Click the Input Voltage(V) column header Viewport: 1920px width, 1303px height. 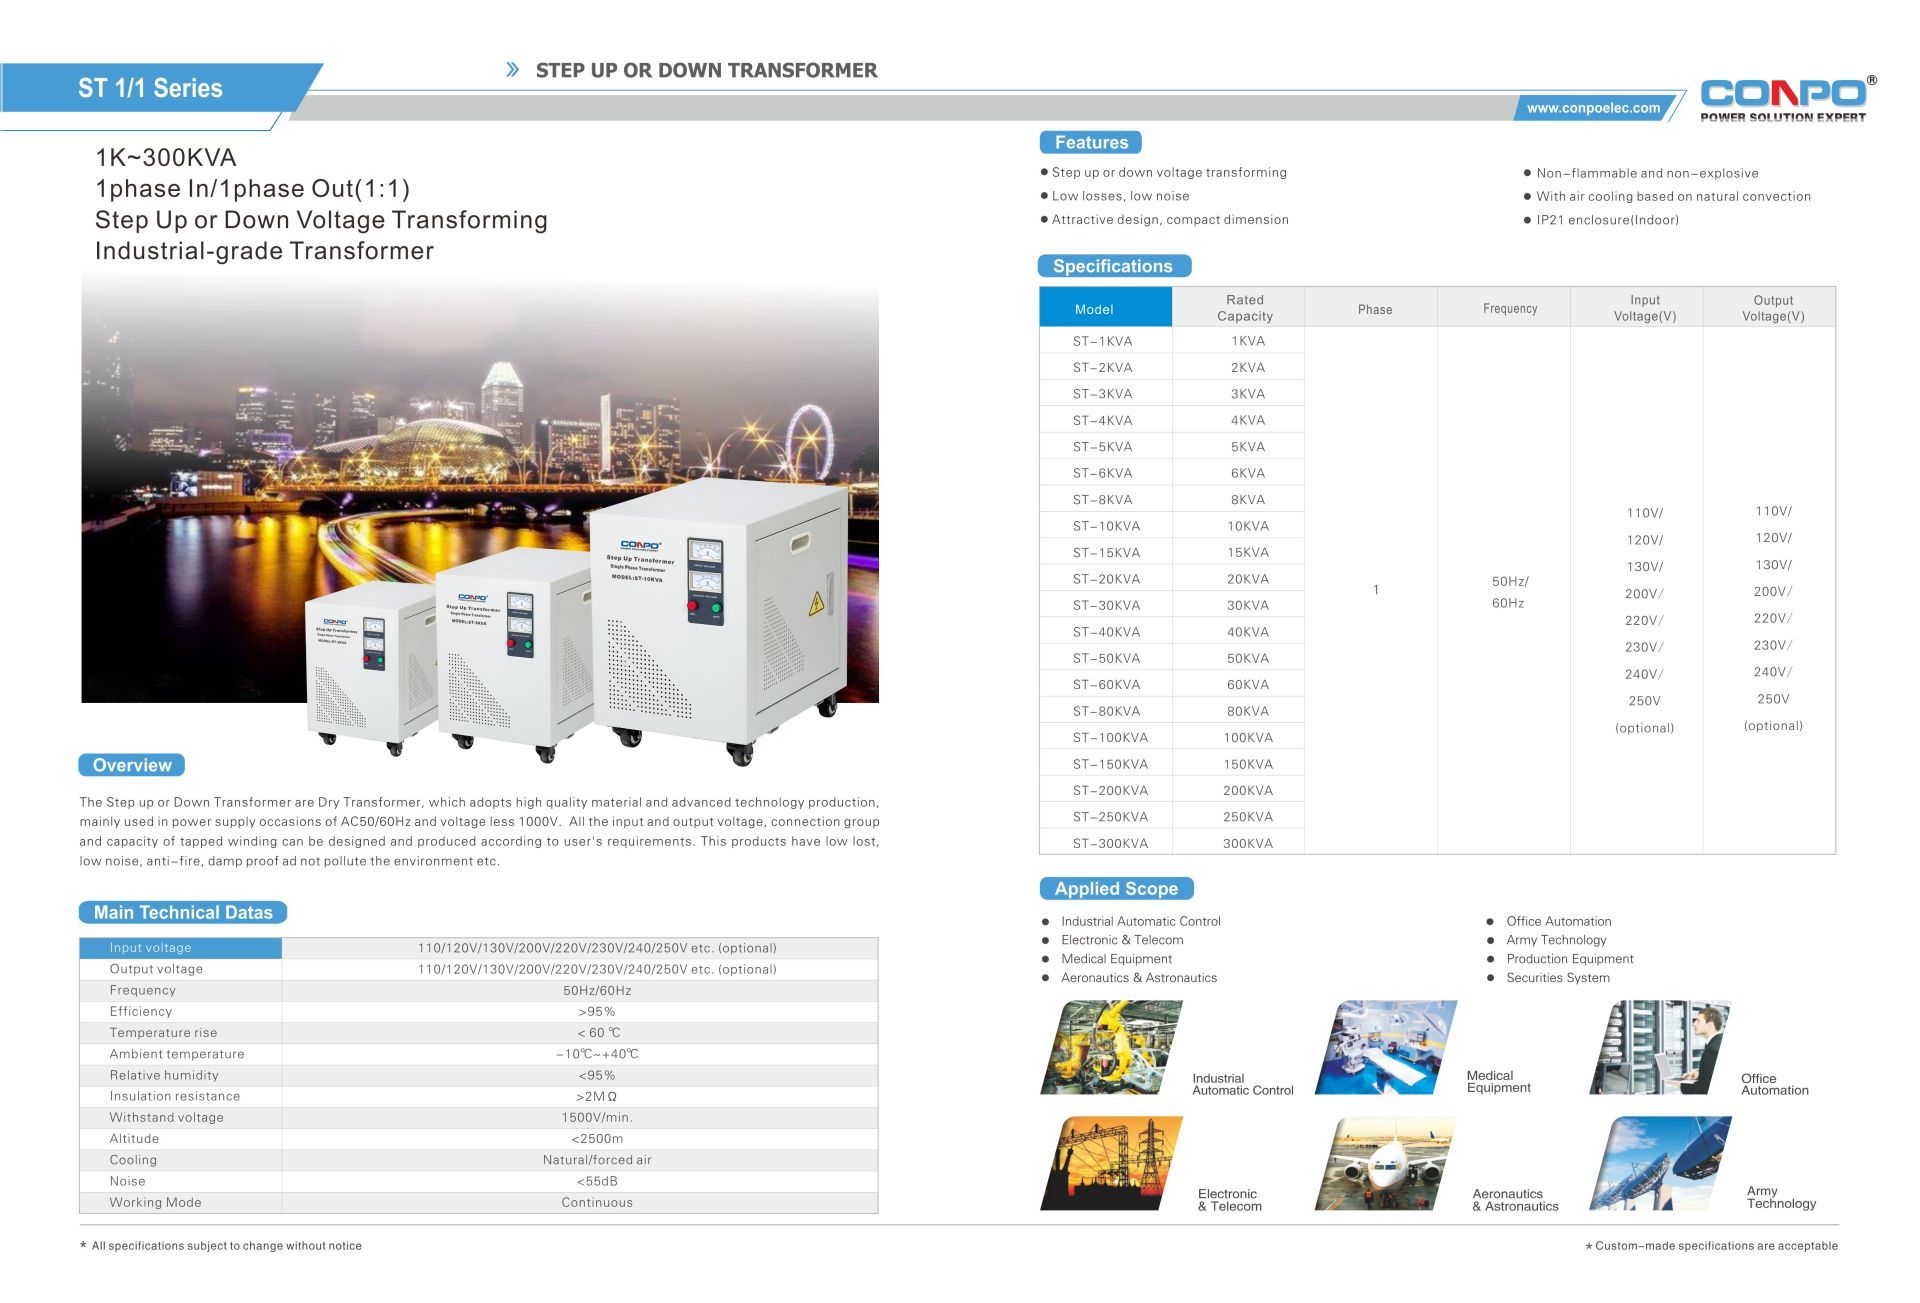point(1637,307)
